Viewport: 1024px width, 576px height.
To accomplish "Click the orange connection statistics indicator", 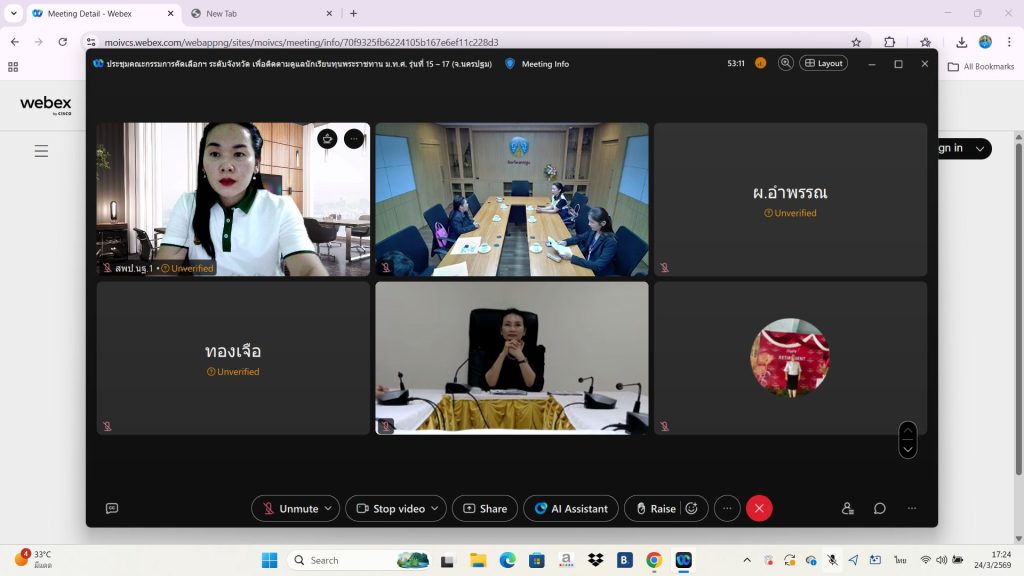I will tap(760, 63).
